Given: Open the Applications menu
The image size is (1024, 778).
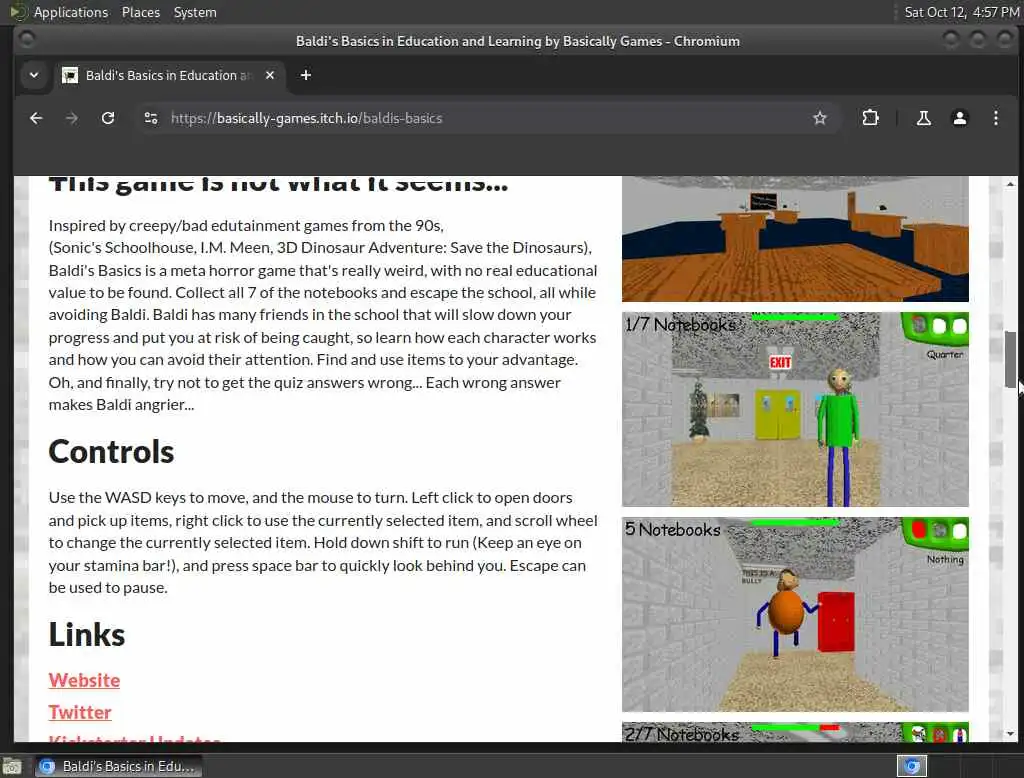Looking at the screenshot, I should click(x=71, y=12).
